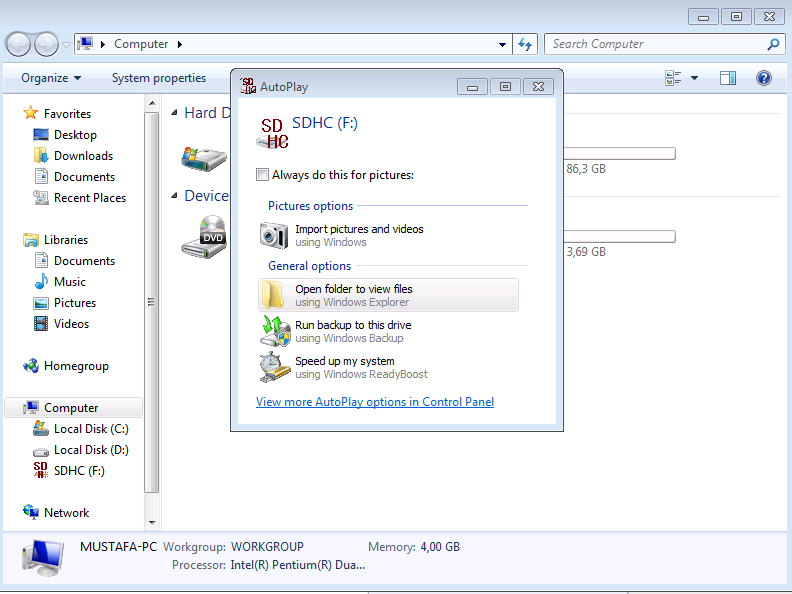This screenshot has width=792, height=594.
Task: Click the change view icon
Action: pyautogui.click(x=673, y=78)
